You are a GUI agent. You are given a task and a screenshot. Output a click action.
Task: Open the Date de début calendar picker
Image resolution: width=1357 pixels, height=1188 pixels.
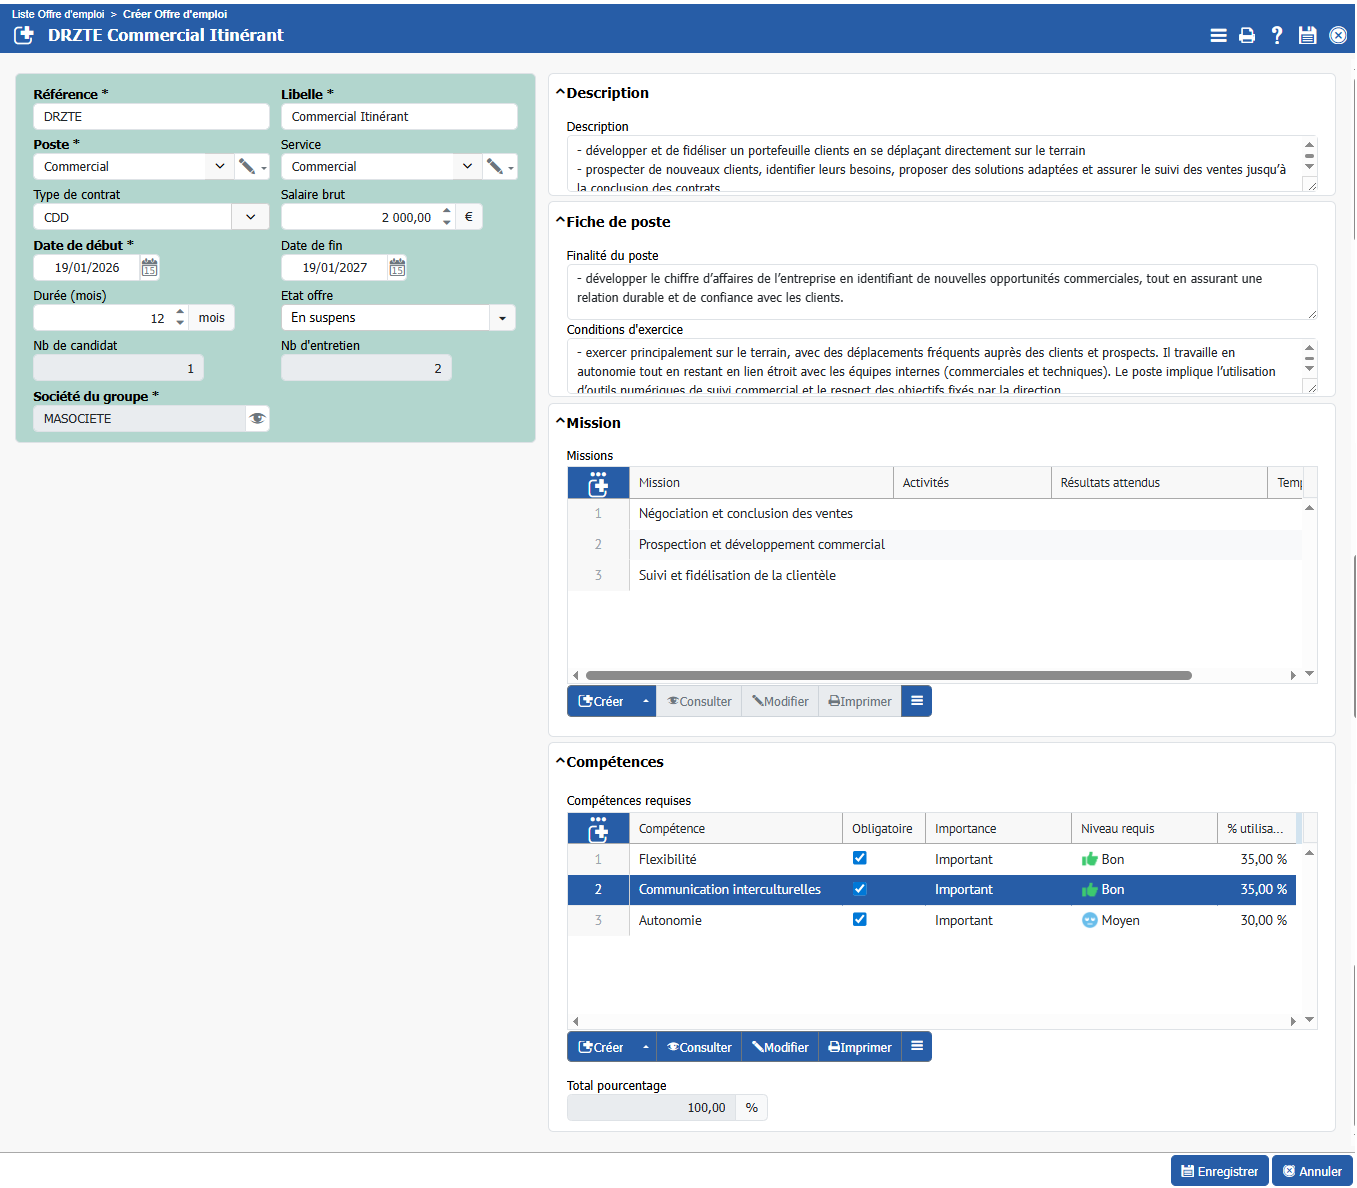(x=149, y=268)
